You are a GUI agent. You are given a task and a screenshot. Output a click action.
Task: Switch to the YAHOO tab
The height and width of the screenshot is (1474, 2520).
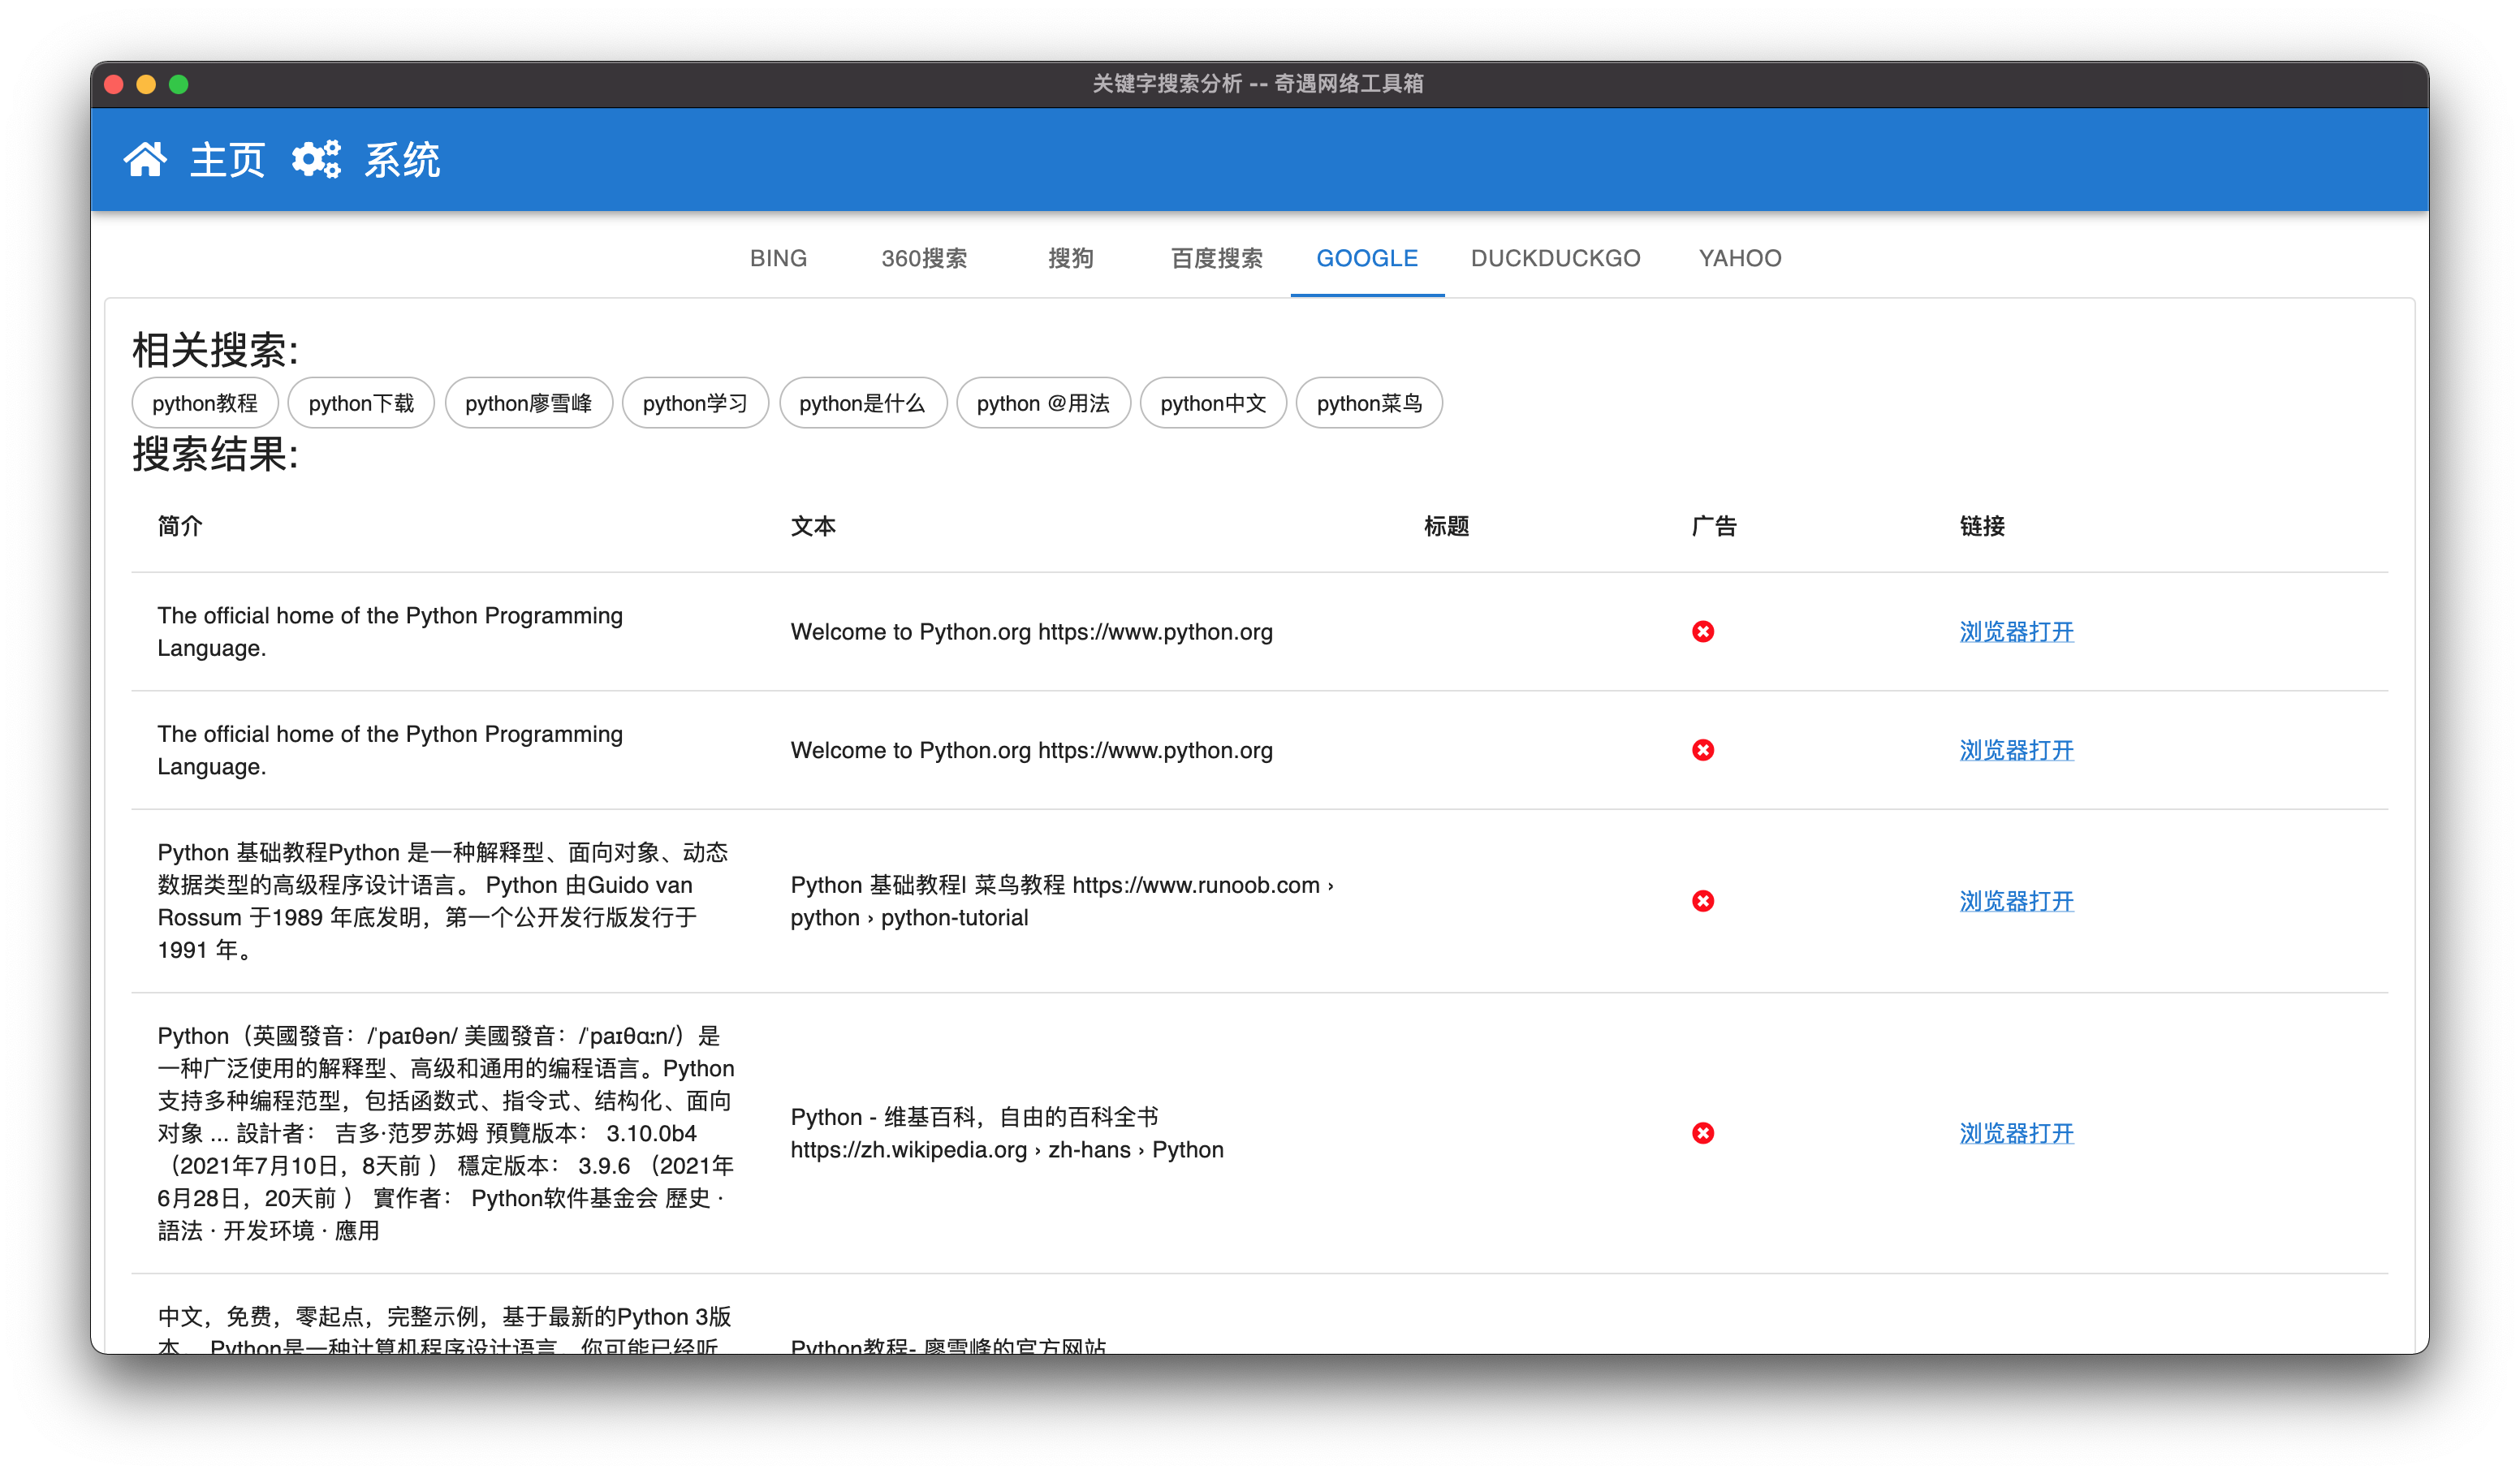1739,258
